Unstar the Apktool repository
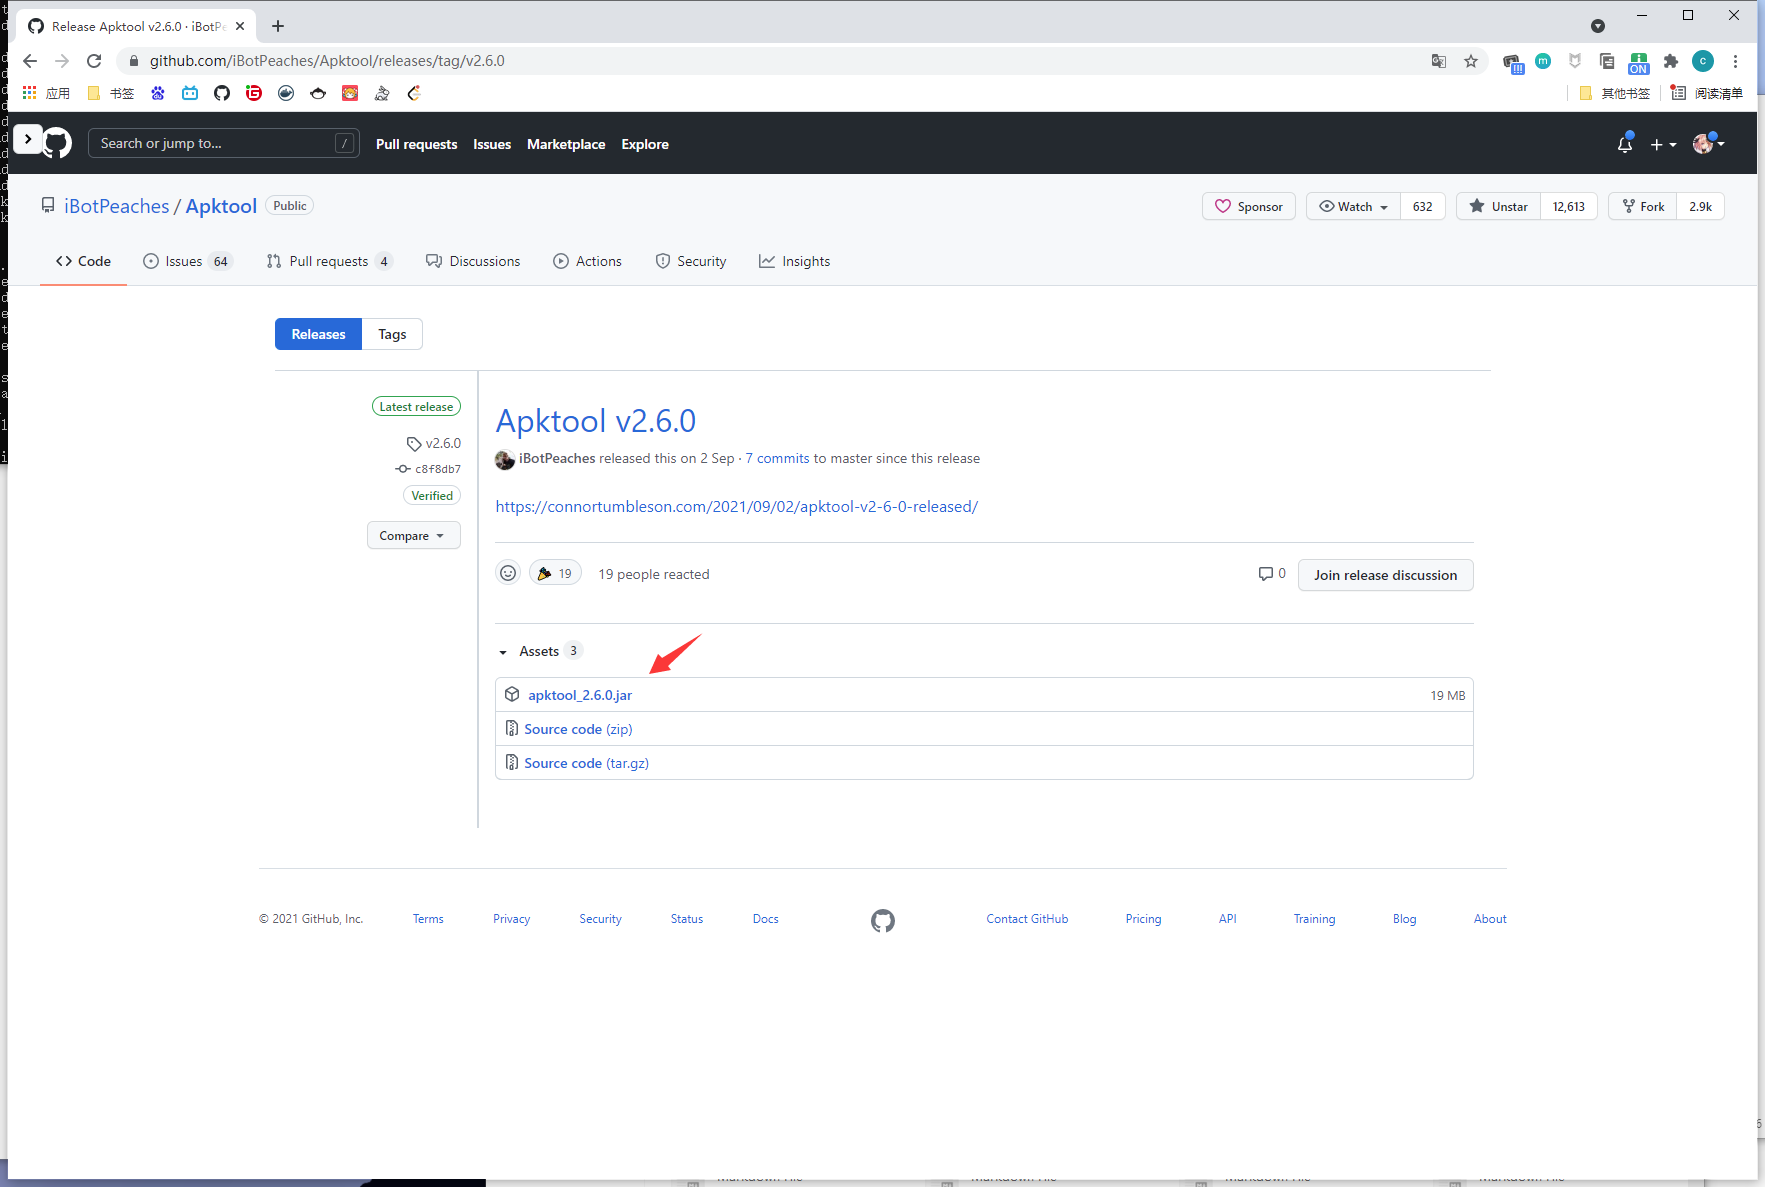 [x=1498, y=206]
